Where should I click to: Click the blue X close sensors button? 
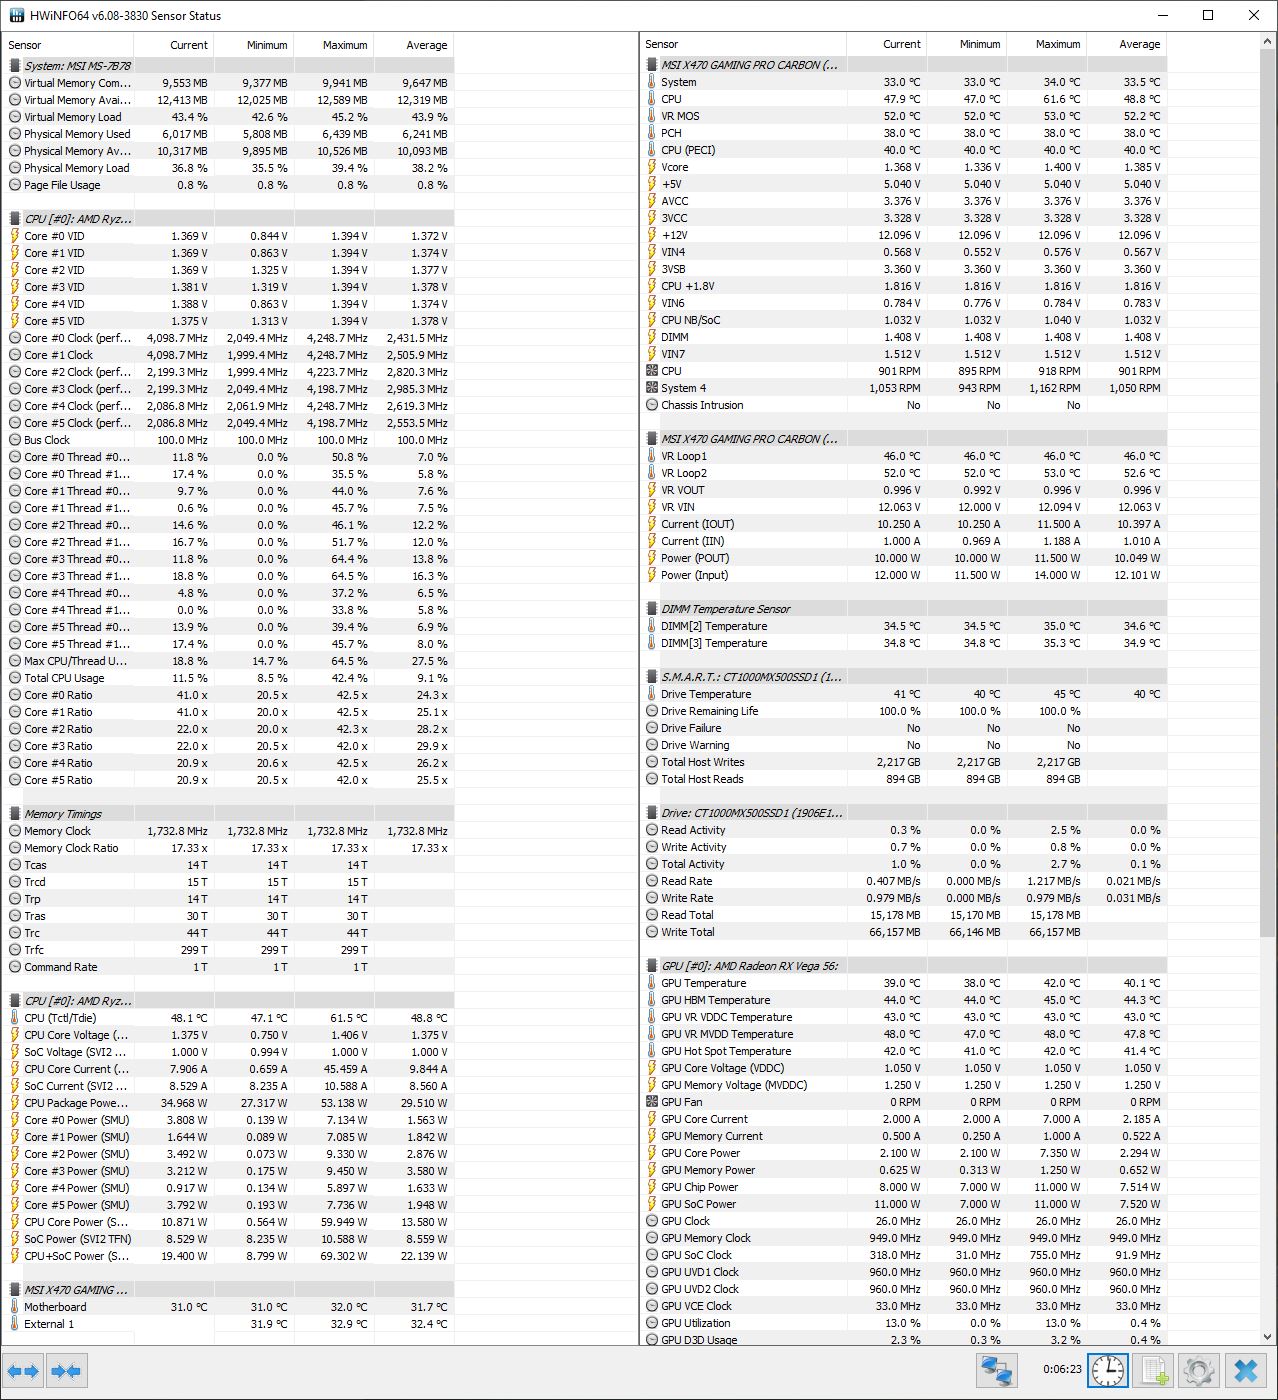(1245, 1370)
